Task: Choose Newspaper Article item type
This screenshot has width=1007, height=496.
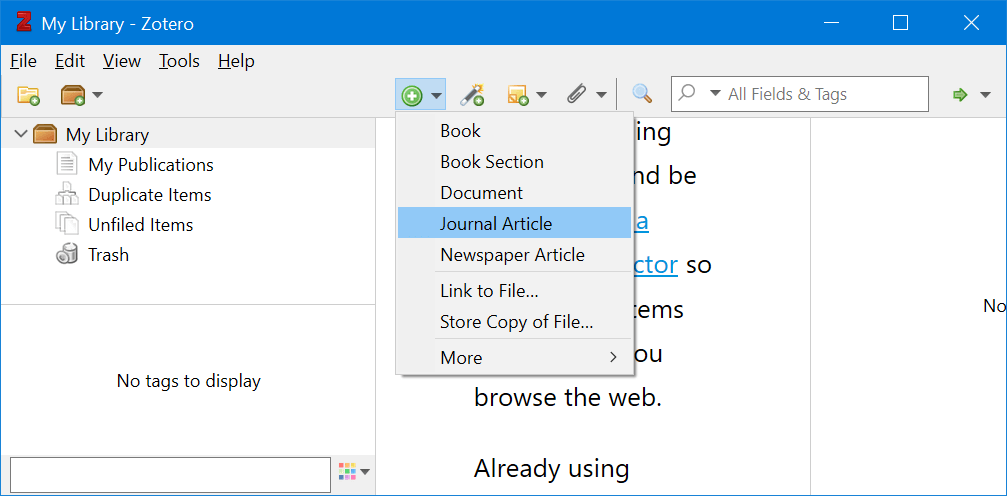Action: click(x=514, y=255)
